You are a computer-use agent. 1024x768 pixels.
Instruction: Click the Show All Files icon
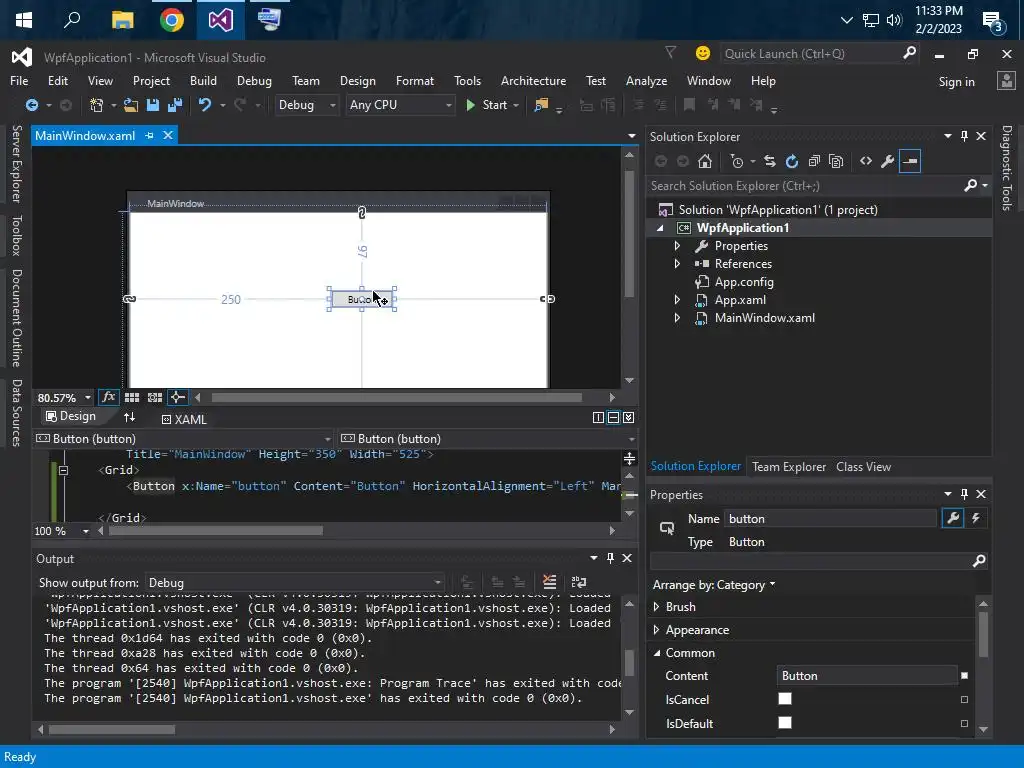coord(836,161)
